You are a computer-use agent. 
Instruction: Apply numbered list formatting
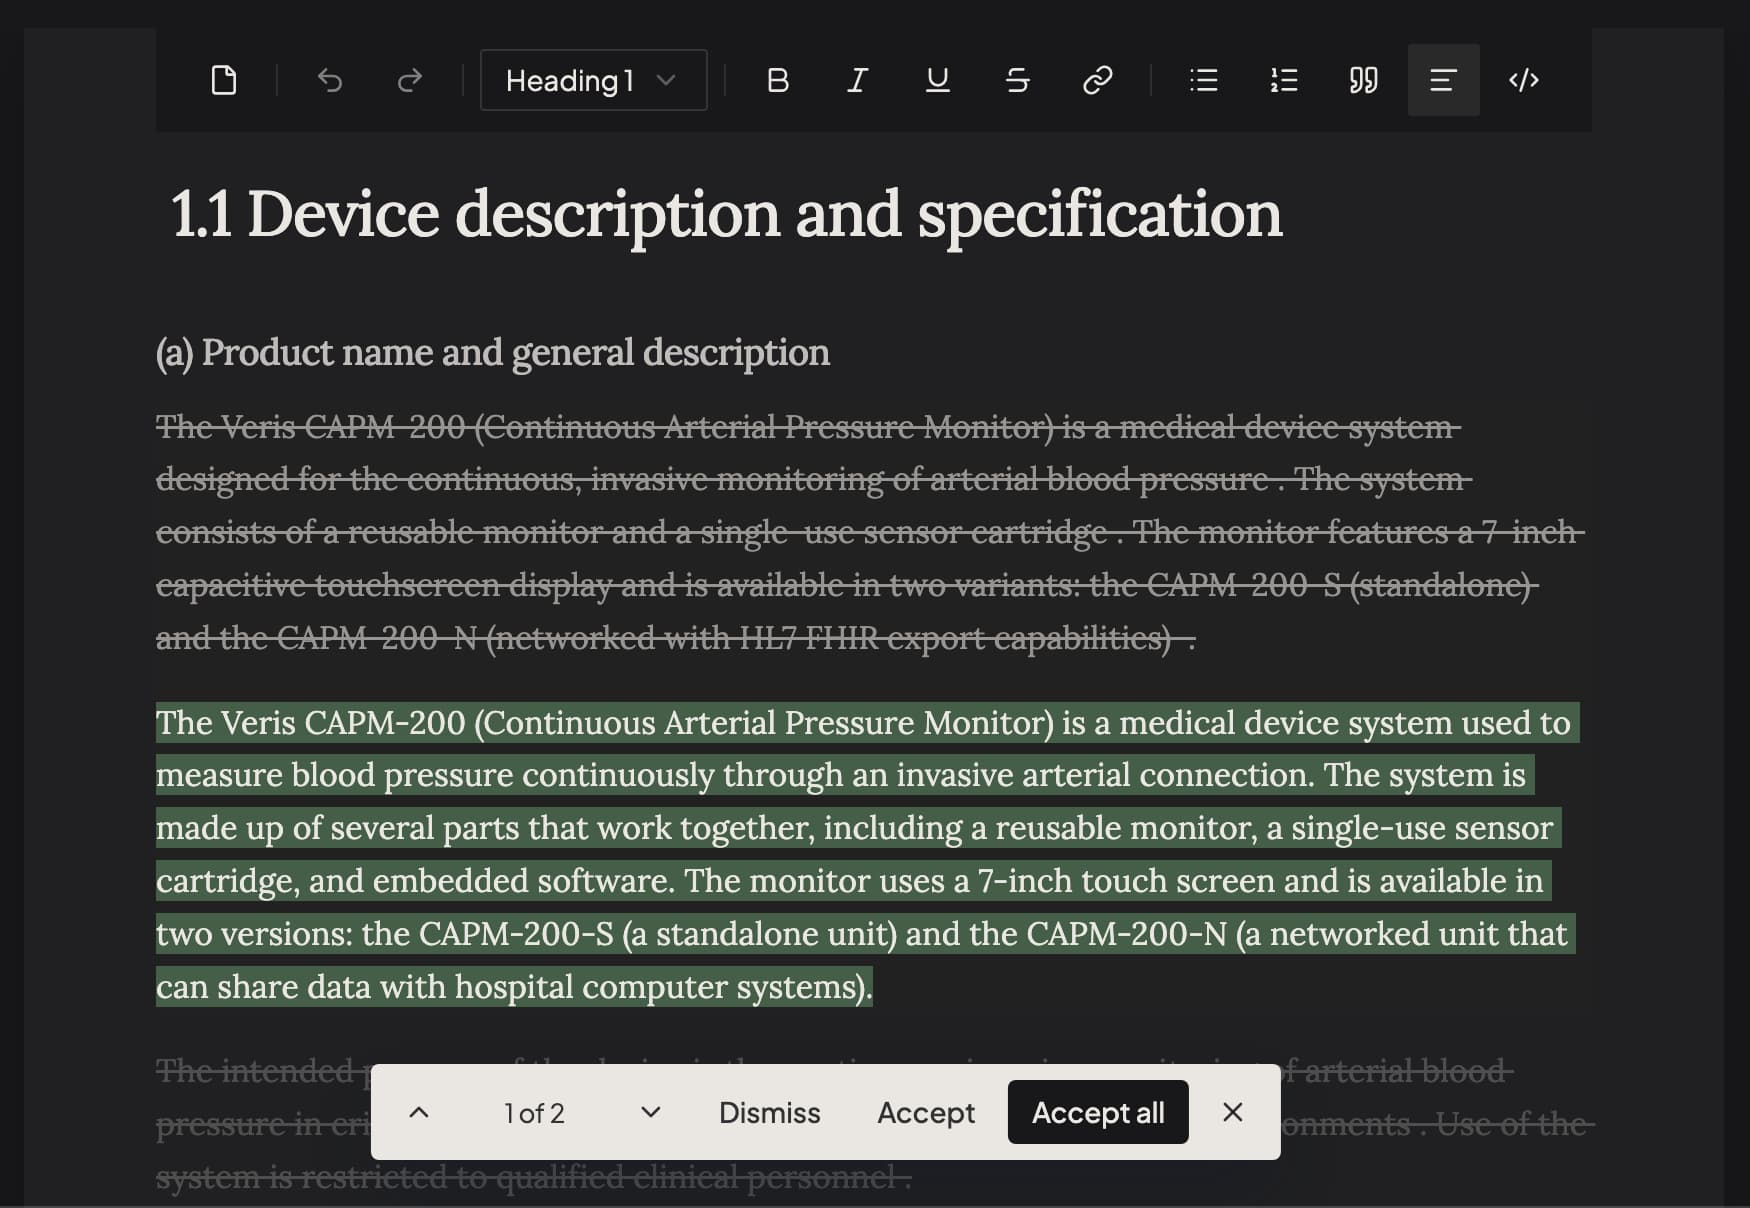[x=1284, y=80]
